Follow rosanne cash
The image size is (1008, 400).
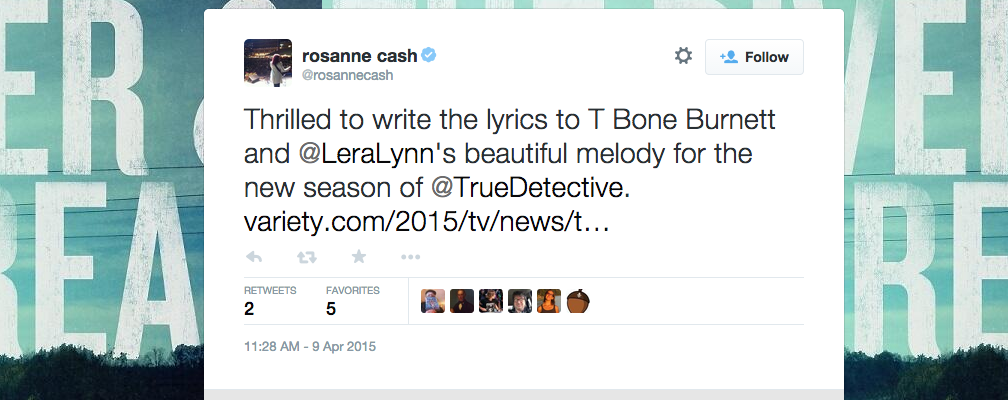(x=754, y=57)
